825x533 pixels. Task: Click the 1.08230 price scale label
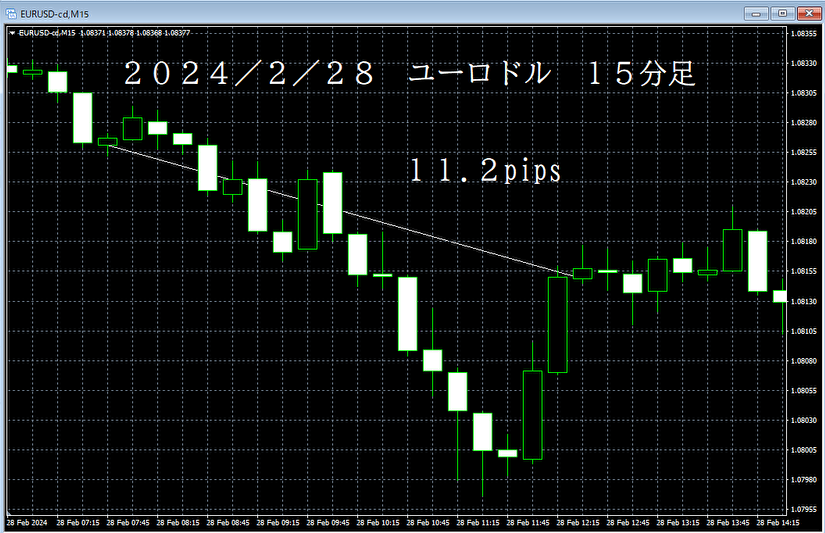[x=804, y=182]
